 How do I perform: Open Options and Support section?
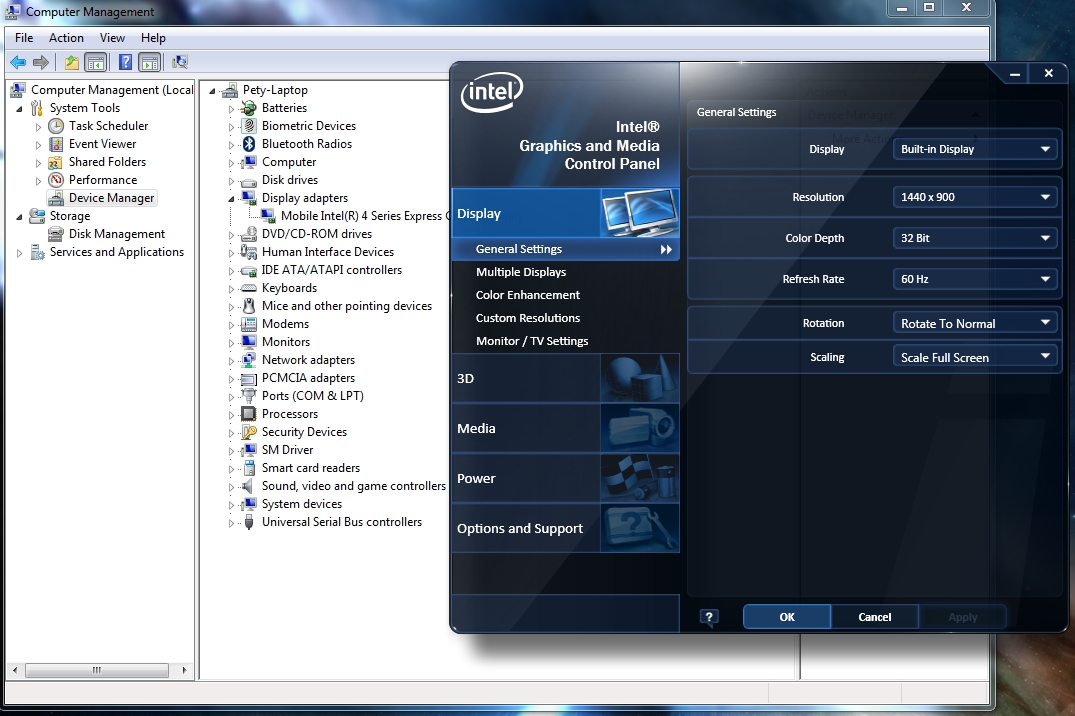click(566, 528)
